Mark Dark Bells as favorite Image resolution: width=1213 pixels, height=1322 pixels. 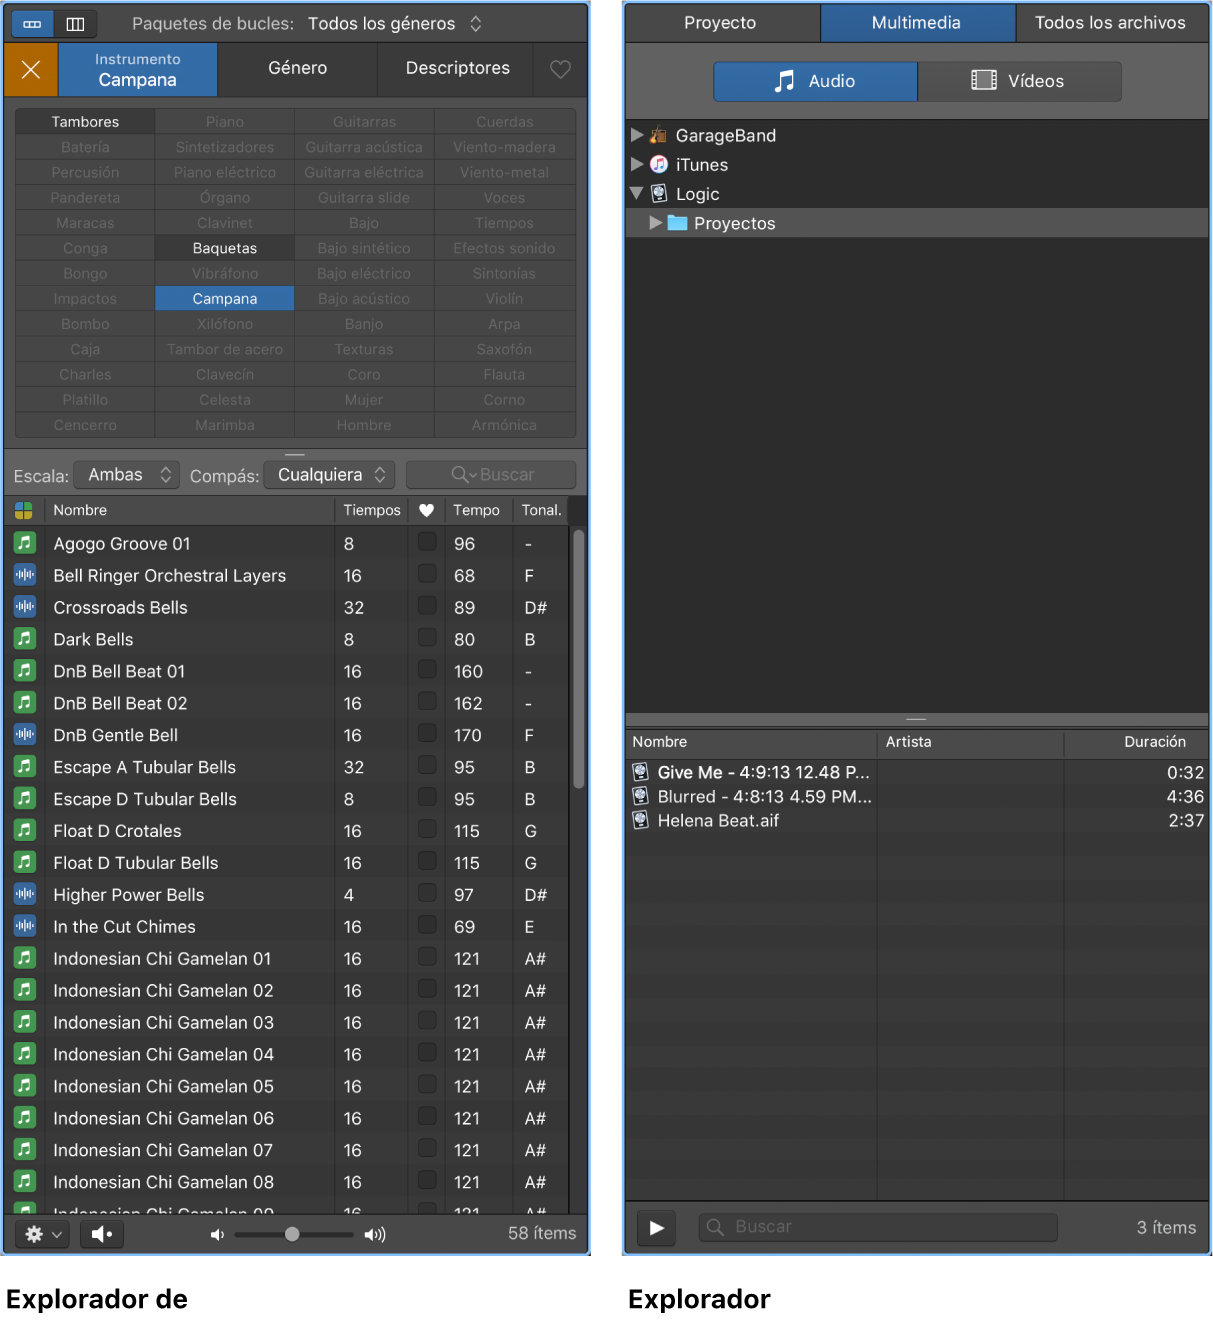(x=427, y=637)
